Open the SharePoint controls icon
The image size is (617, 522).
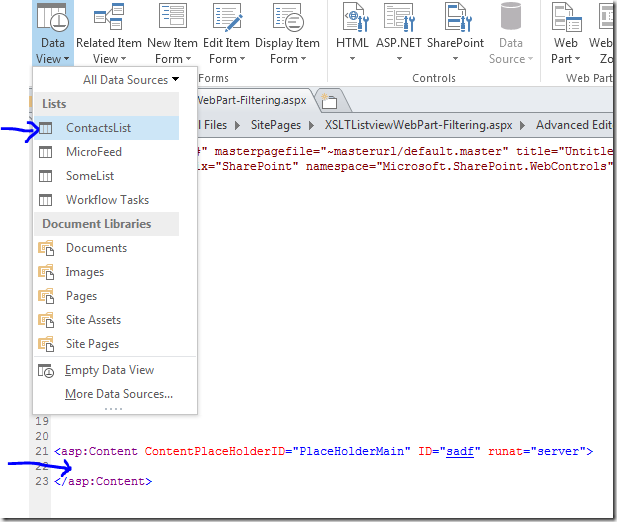point(455,18)
